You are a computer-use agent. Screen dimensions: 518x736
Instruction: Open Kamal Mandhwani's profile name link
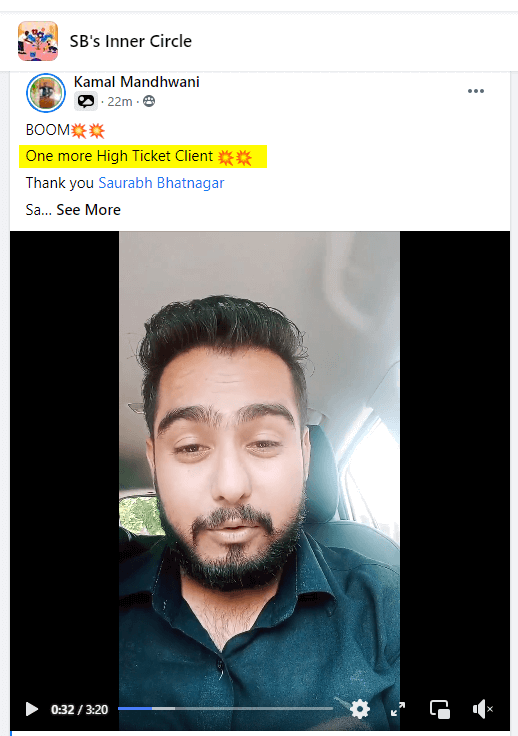pos(137,82)
